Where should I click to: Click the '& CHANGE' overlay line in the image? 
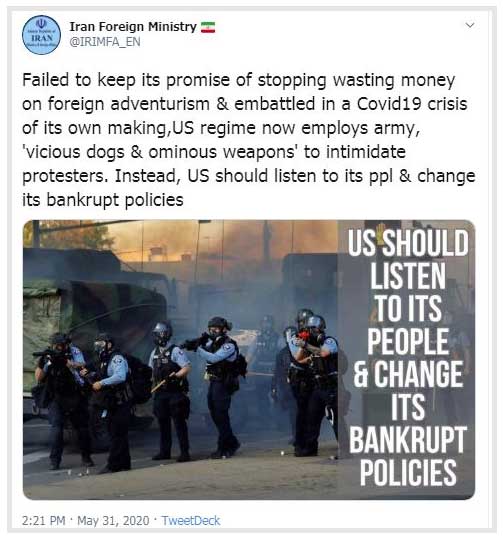tap(408, 374)
